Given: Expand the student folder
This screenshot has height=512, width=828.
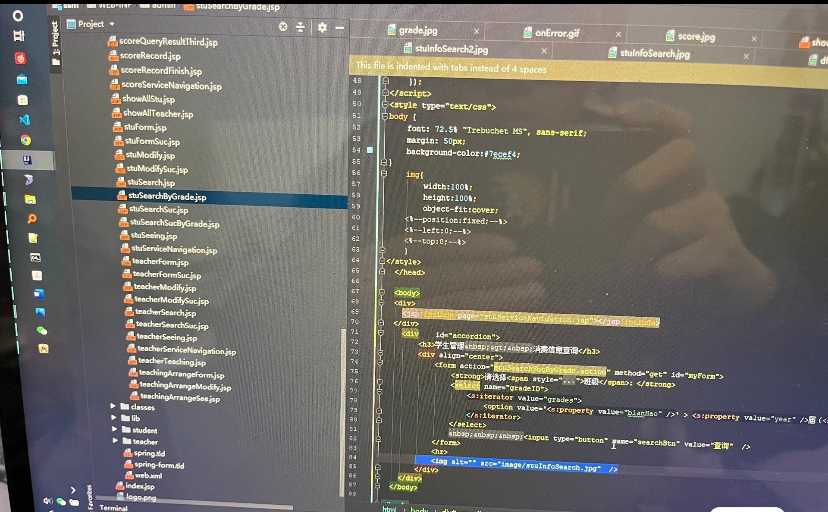Looking at the screenshot, I should tap(115, 429).
